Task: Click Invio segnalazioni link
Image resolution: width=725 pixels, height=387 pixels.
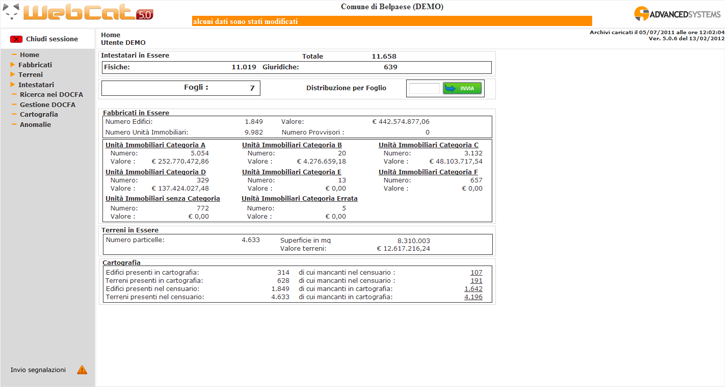Action: (x=38, y=370)
